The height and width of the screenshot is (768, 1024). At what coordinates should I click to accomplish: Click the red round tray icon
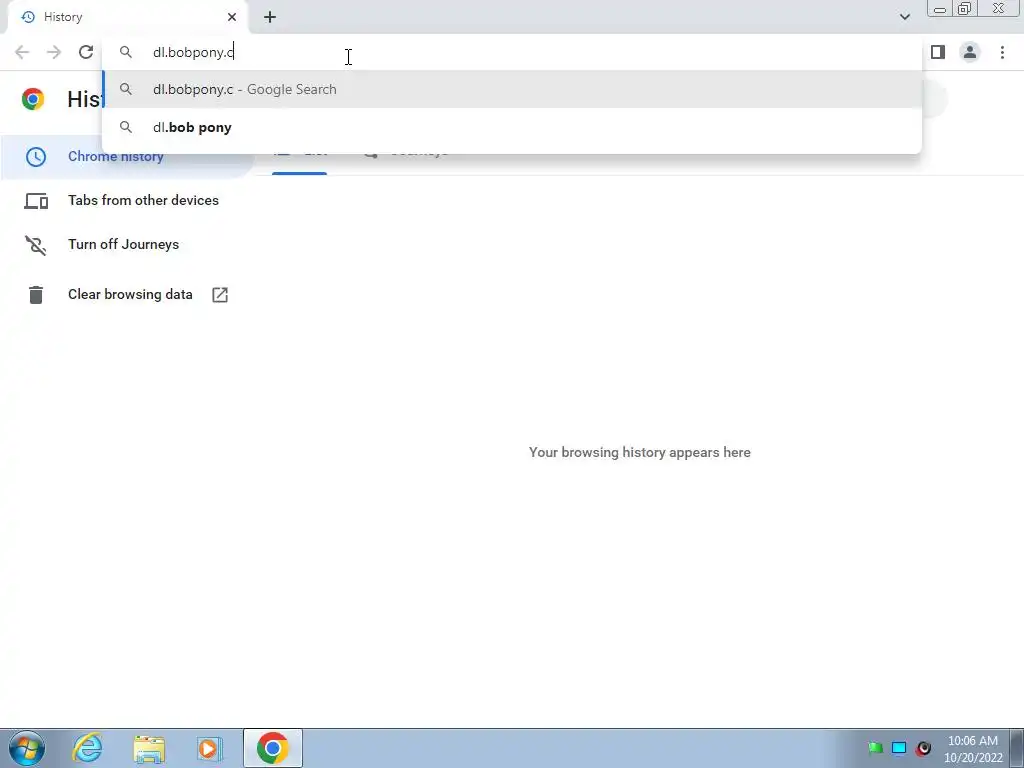923,748
